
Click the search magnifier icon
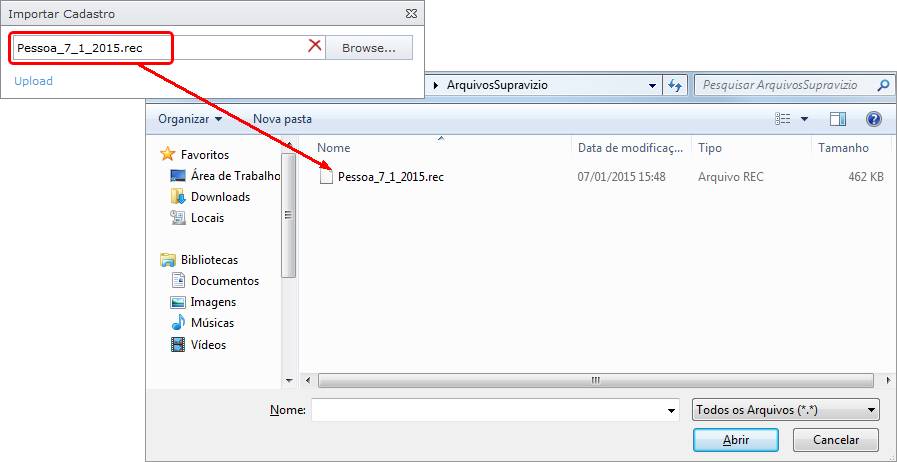(883, 85)
